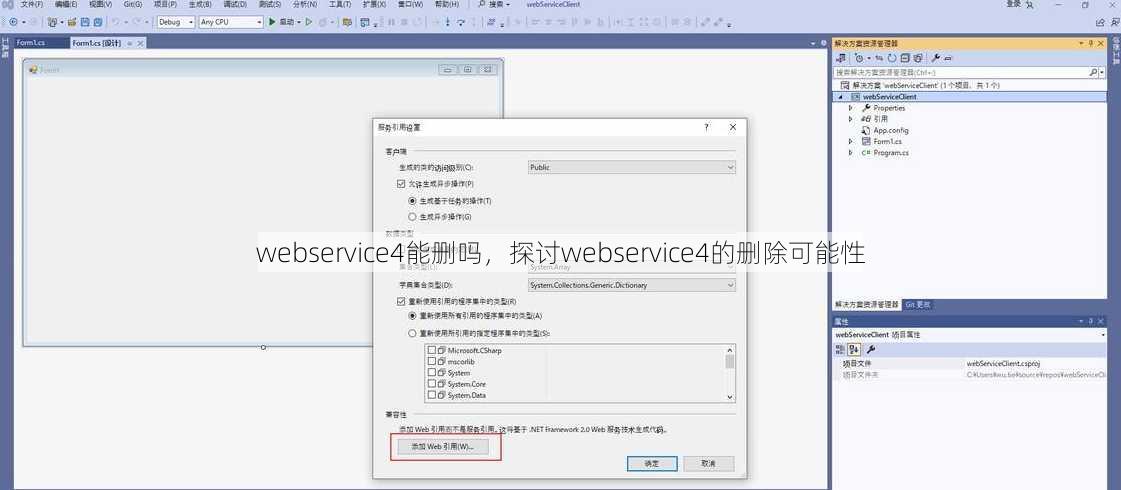Open the Any CPU platform dropdown
Image resolution: width=1121 pixels, height=490 pixels.
(231, 22)
